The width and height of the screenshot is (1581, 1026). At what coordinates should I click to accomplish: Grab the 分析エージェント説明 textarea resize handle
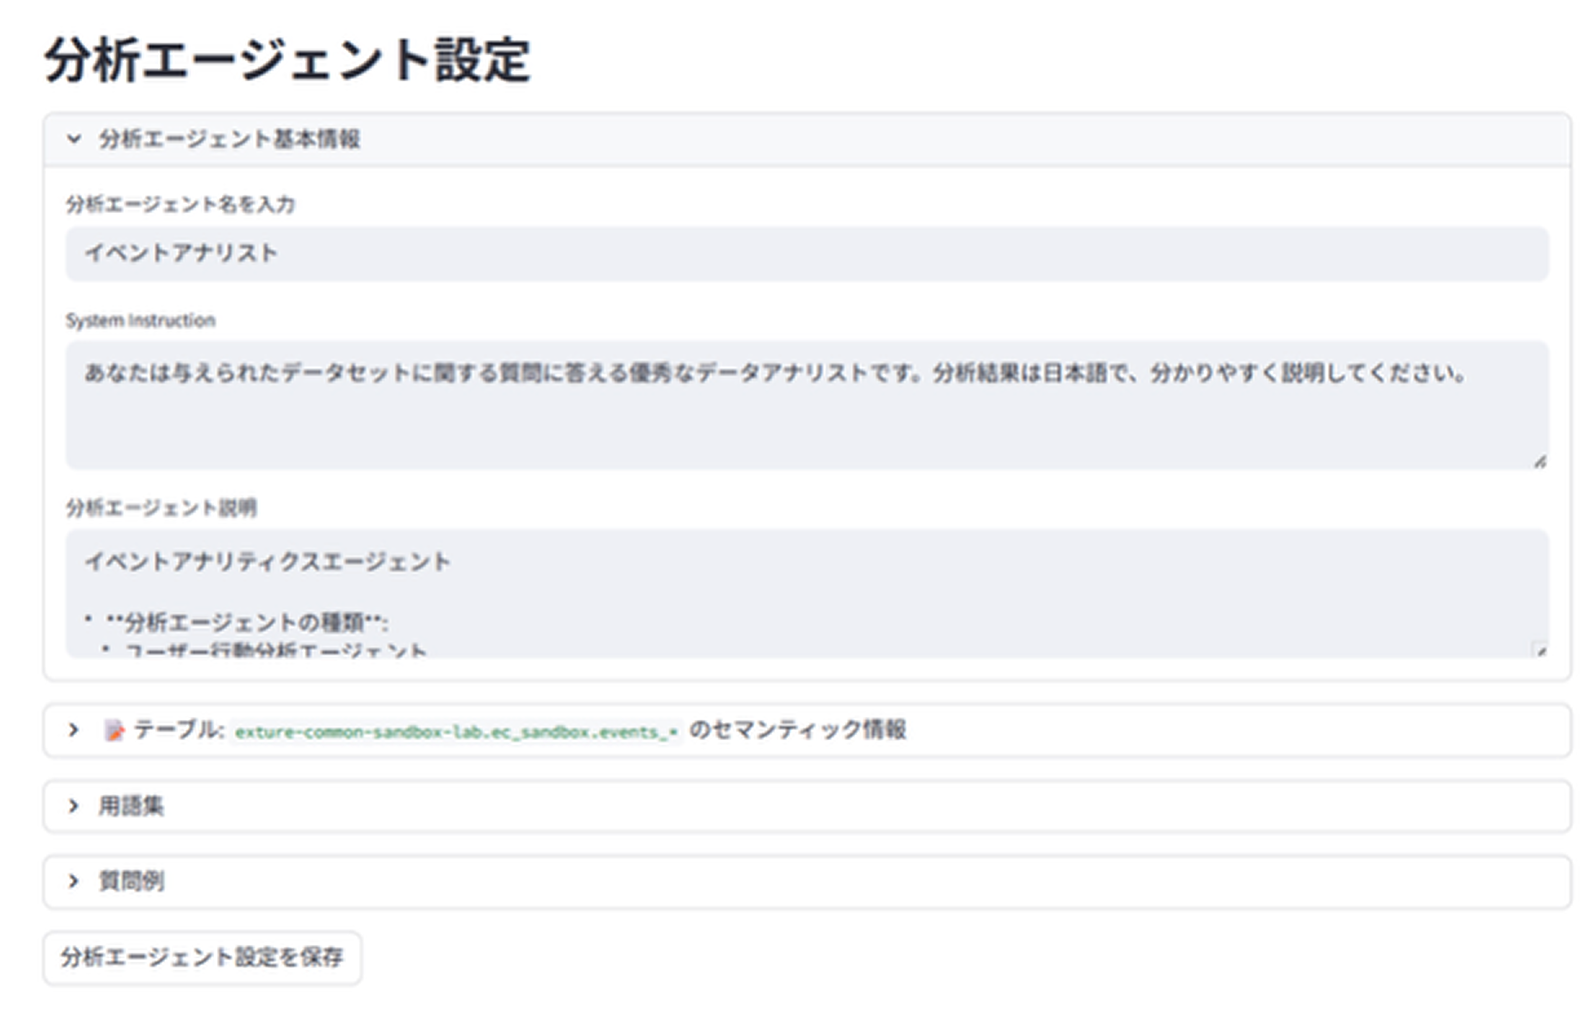[x=1540, y=650]
